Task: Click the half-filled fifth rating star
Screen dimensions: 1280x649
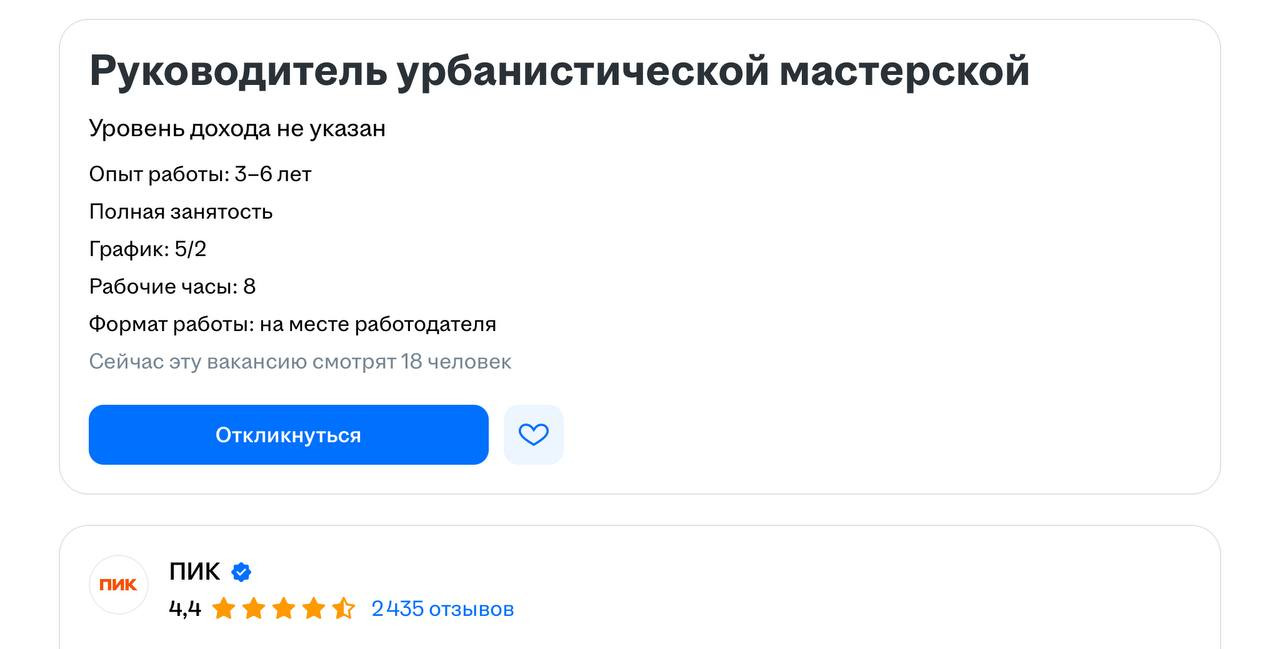Action: pos(343,608)
